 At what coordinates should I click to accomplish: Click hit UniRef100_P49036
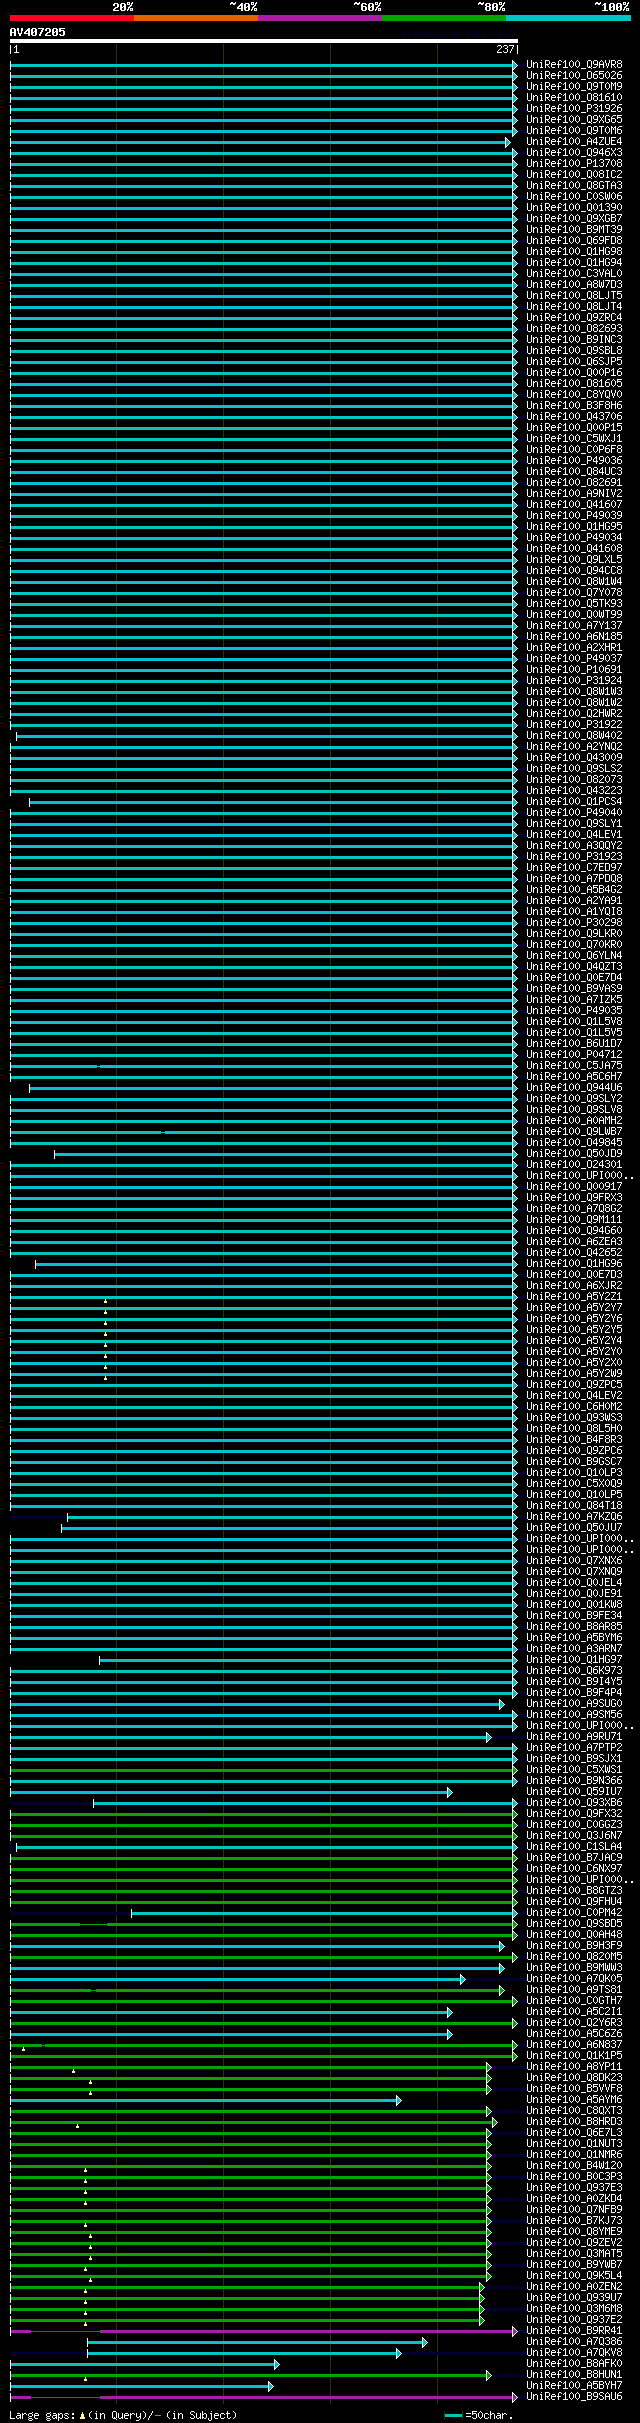(x=574, y=460)
